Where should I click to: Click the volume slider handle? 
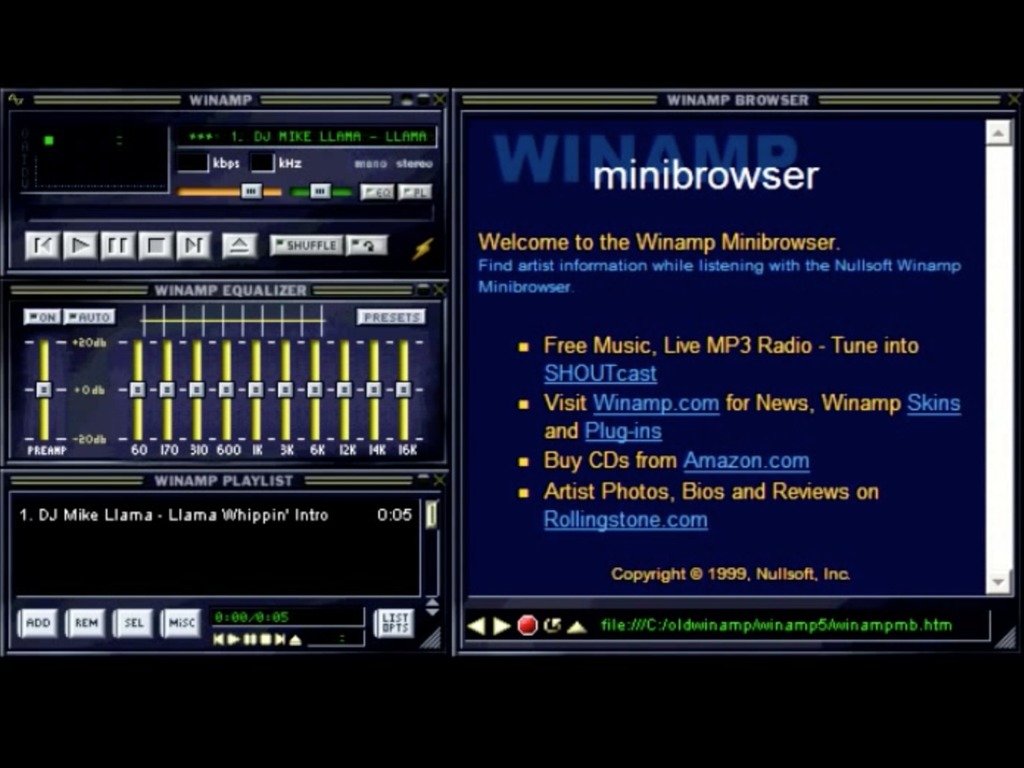click(x=251, y=191)
